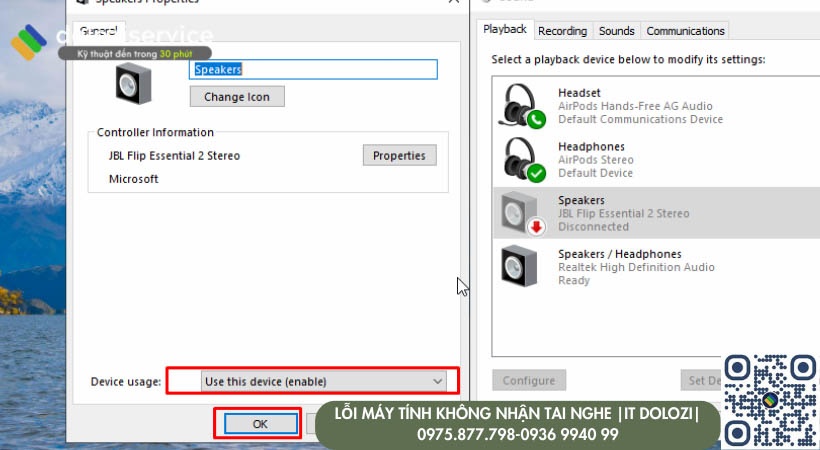Click the "JBL Flip Essential 2 Stereo" controller text
The height and width of the screenshot is (450, 820).
[x=174, y=156]
